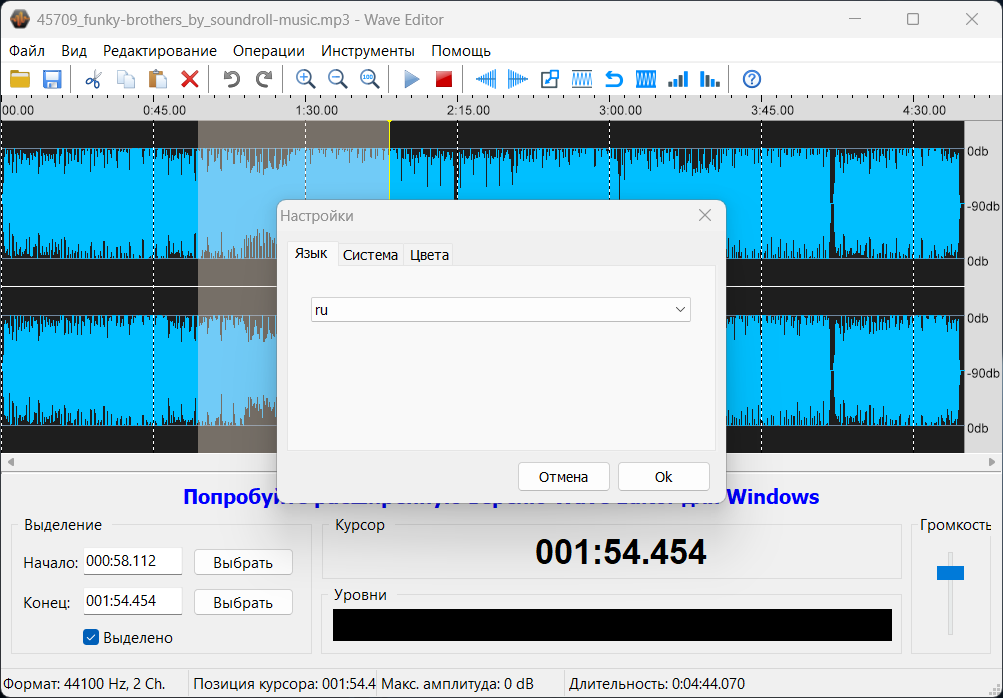Click the undo arrow icon
Image resolution: width=1003 pixels, height=698 pixels.
232,79
